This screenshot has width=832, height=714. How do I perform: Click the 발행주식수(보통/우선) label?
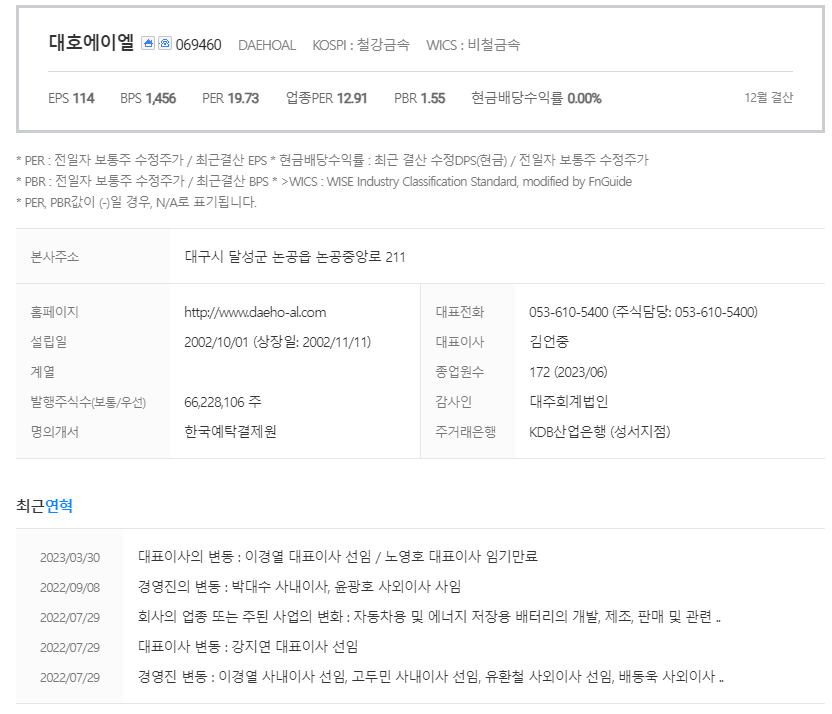[88, 402]
